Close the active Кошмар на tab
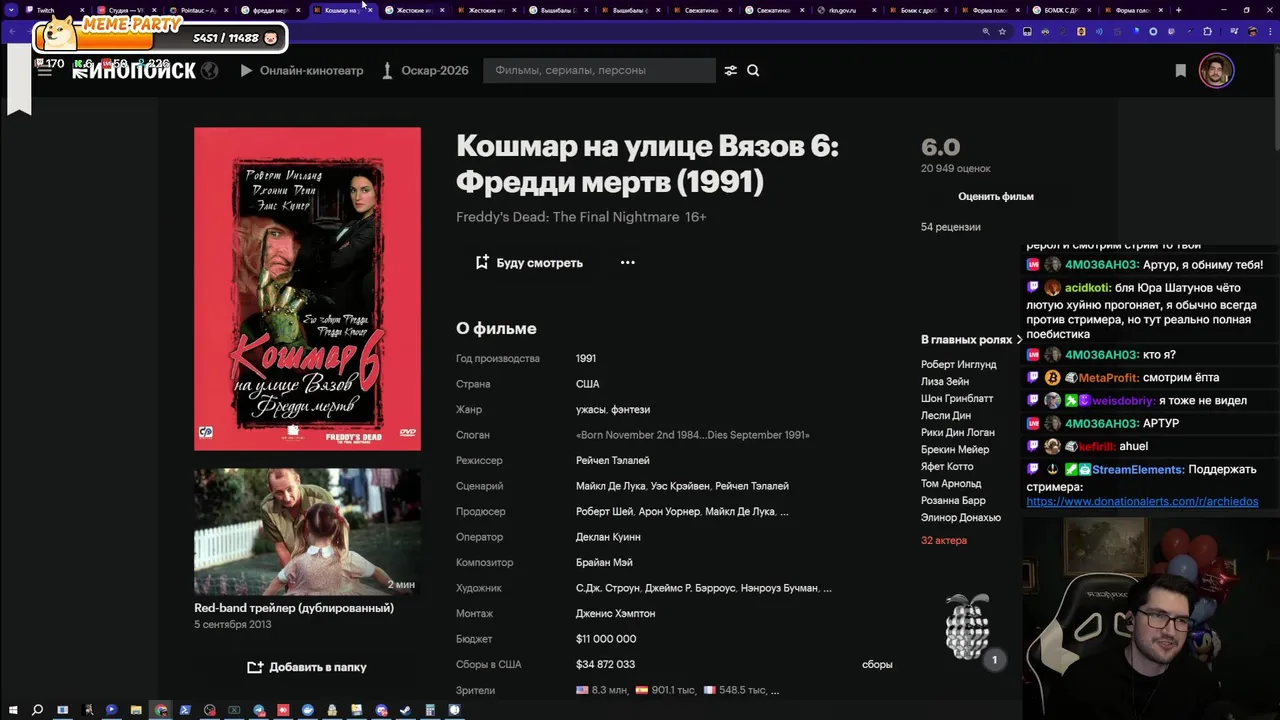 (368, 10)
